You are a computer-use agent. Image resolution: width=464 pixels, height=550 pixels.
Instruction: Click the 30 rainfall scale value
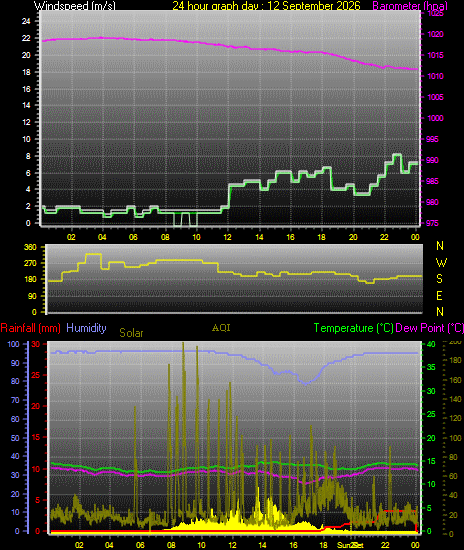pyautogui.click(x=36, y=344)
